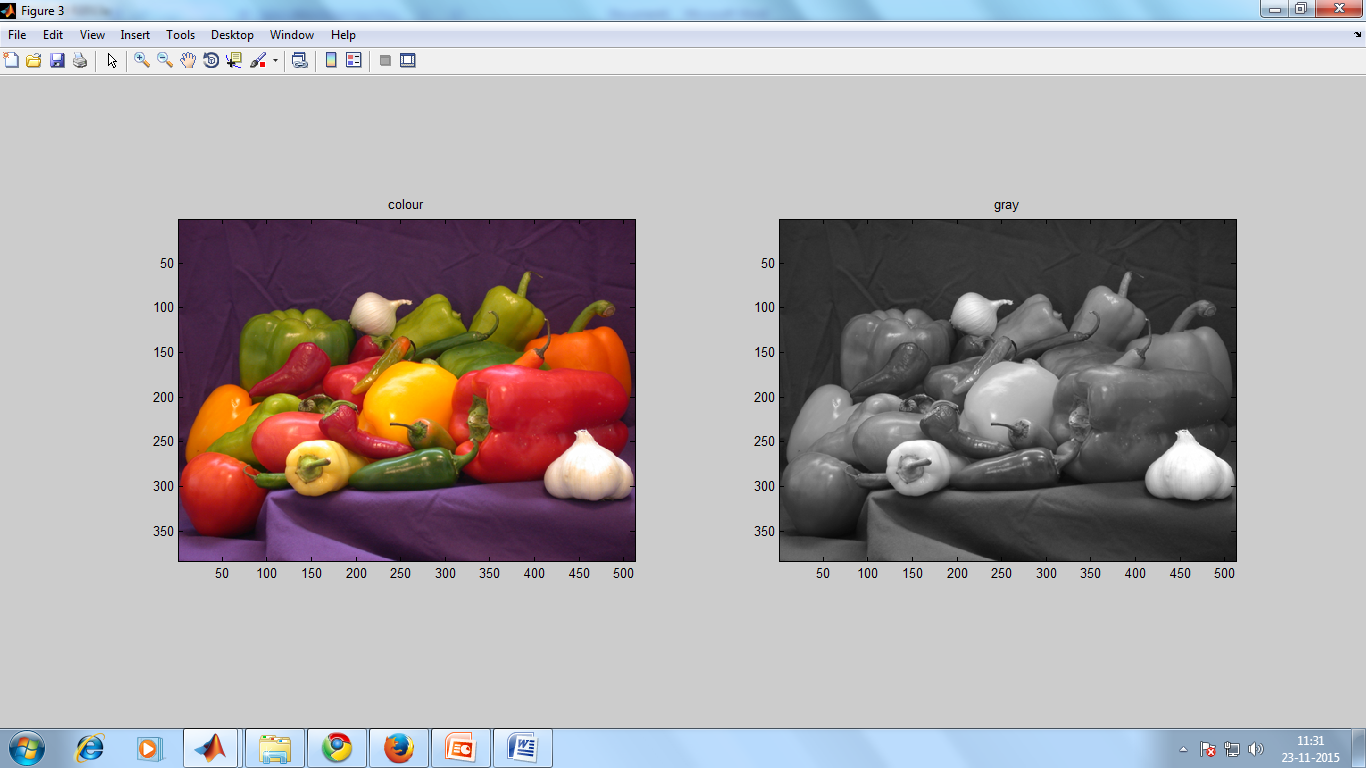
Task: Enable the Rotate 3D tool
Action: click(211, 60)
